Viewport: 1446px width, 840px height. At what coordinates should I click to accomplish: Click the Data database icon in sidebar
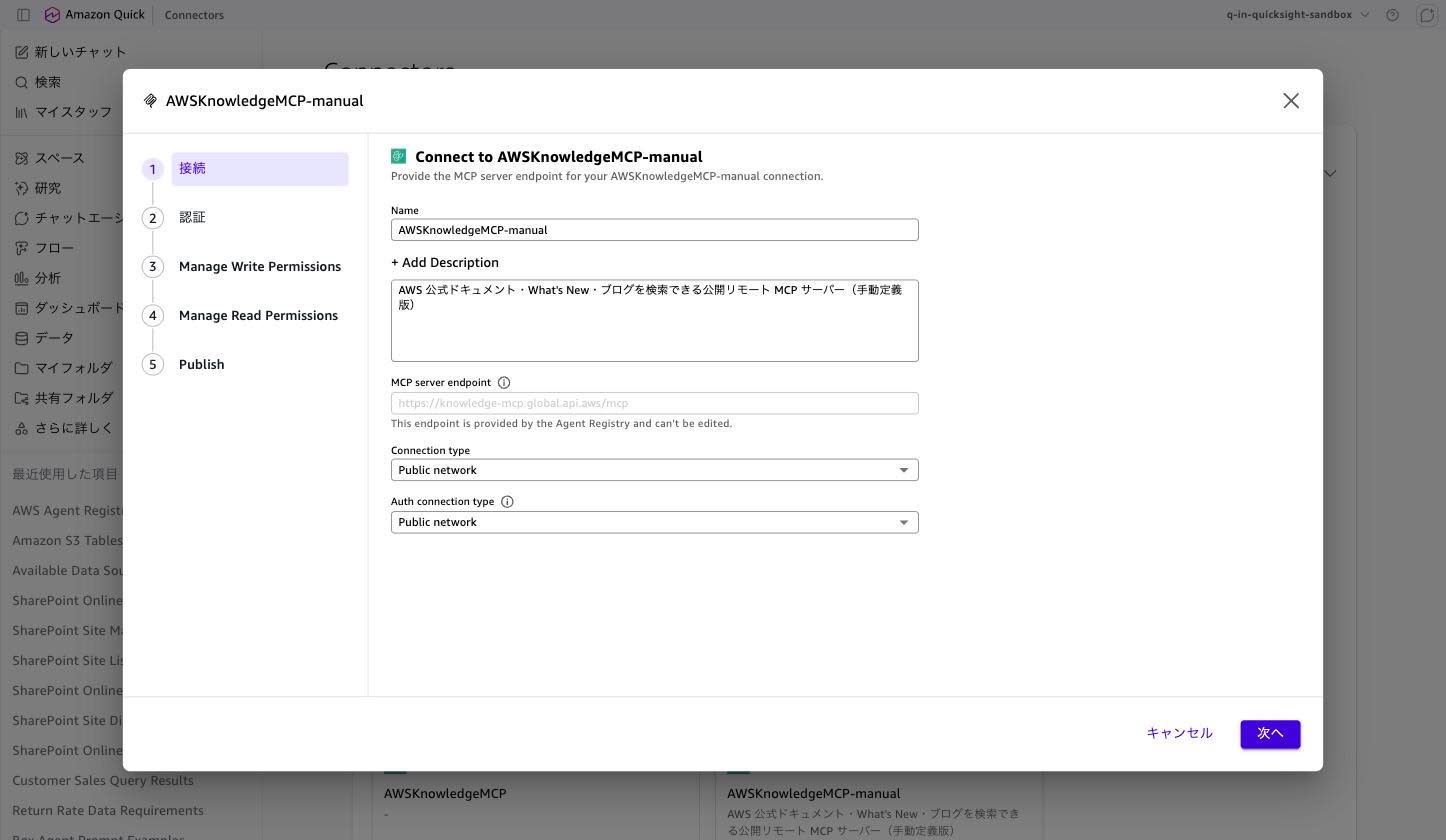tap(22, 338)
